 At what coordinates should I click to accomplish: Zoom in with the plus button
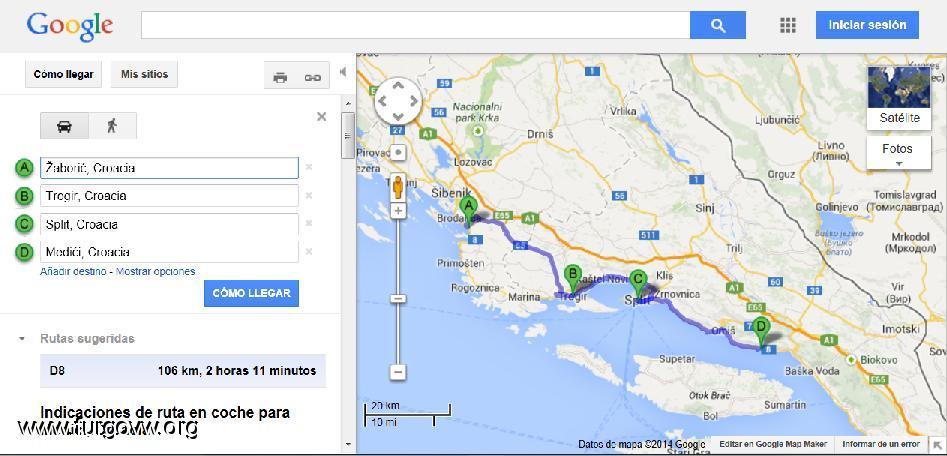tap(397, 211)
